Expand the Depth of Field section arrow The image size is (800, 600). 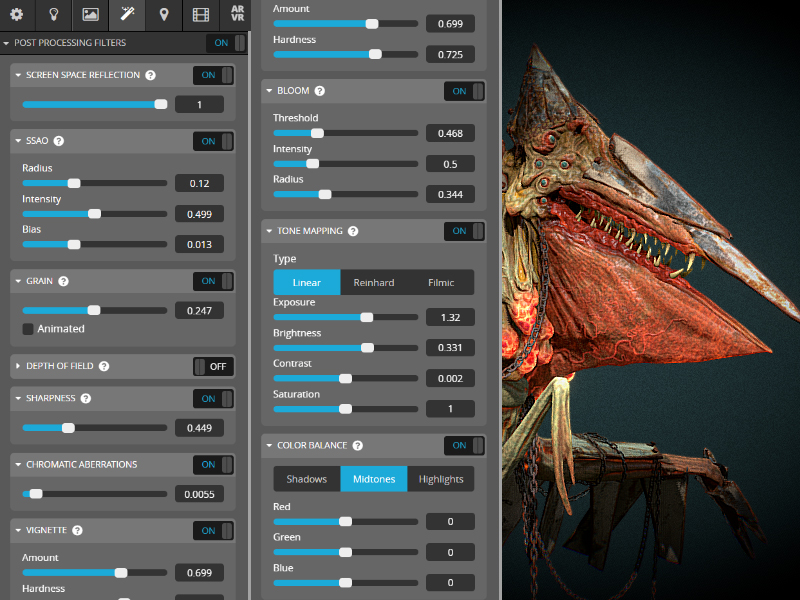click(18, 366)
